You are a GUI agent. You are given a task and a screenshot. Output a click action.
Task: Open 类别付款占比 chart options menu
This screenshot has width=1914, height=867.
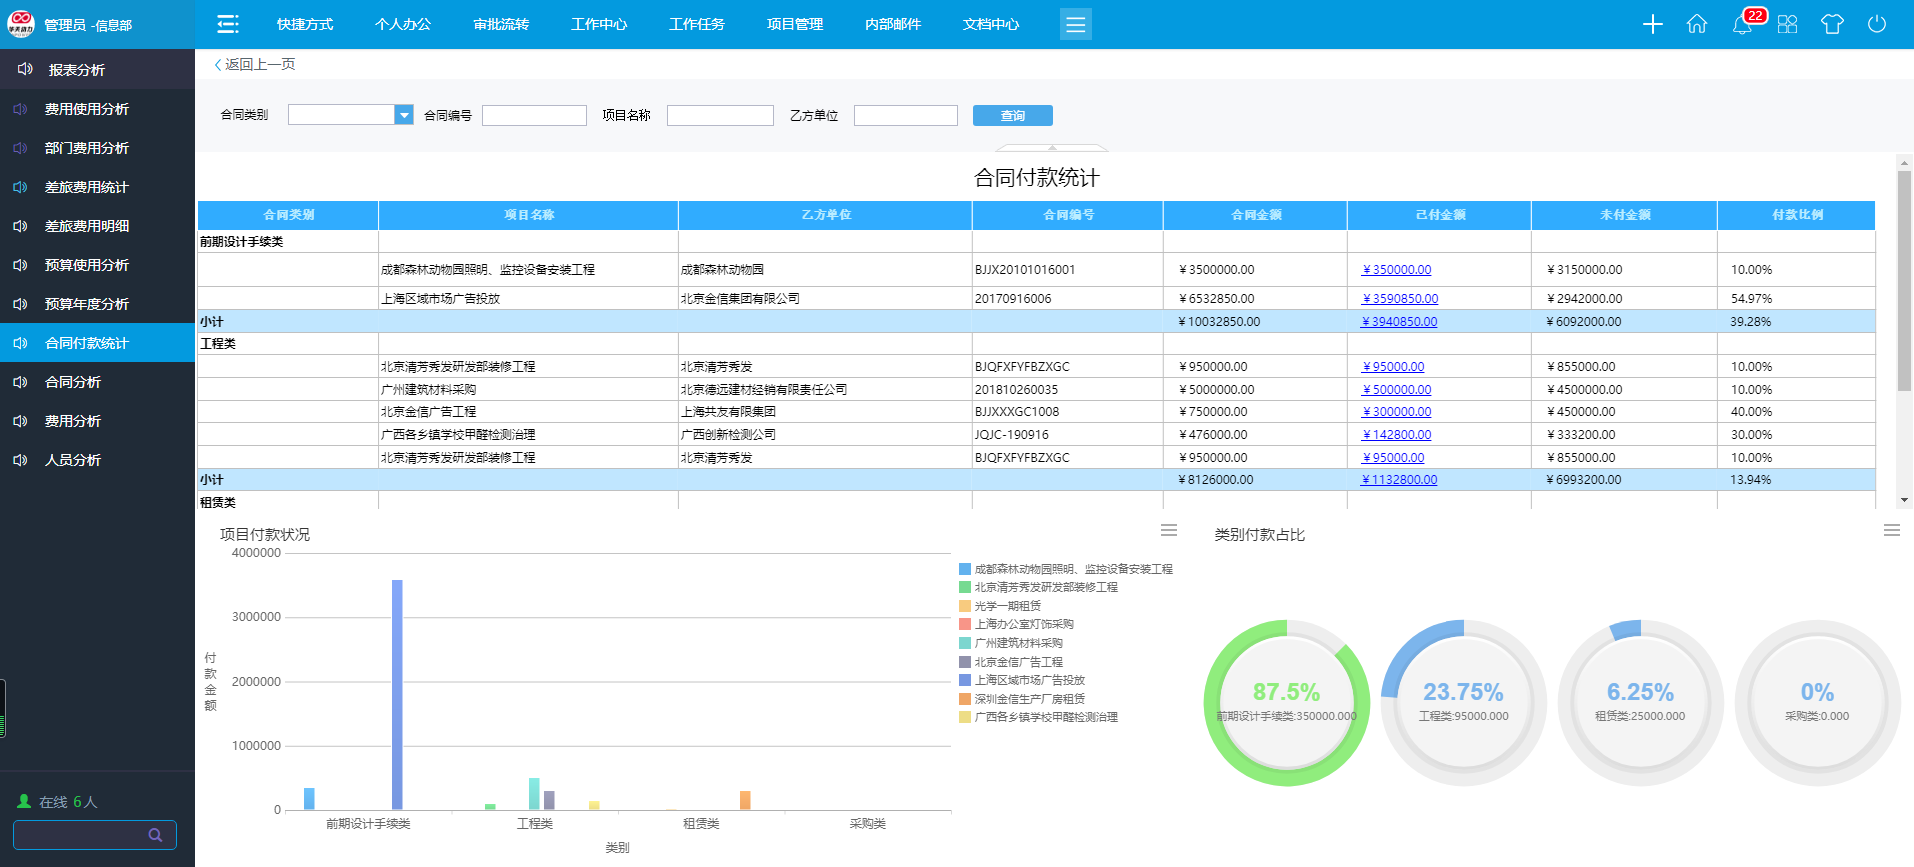coord(1891,530)
